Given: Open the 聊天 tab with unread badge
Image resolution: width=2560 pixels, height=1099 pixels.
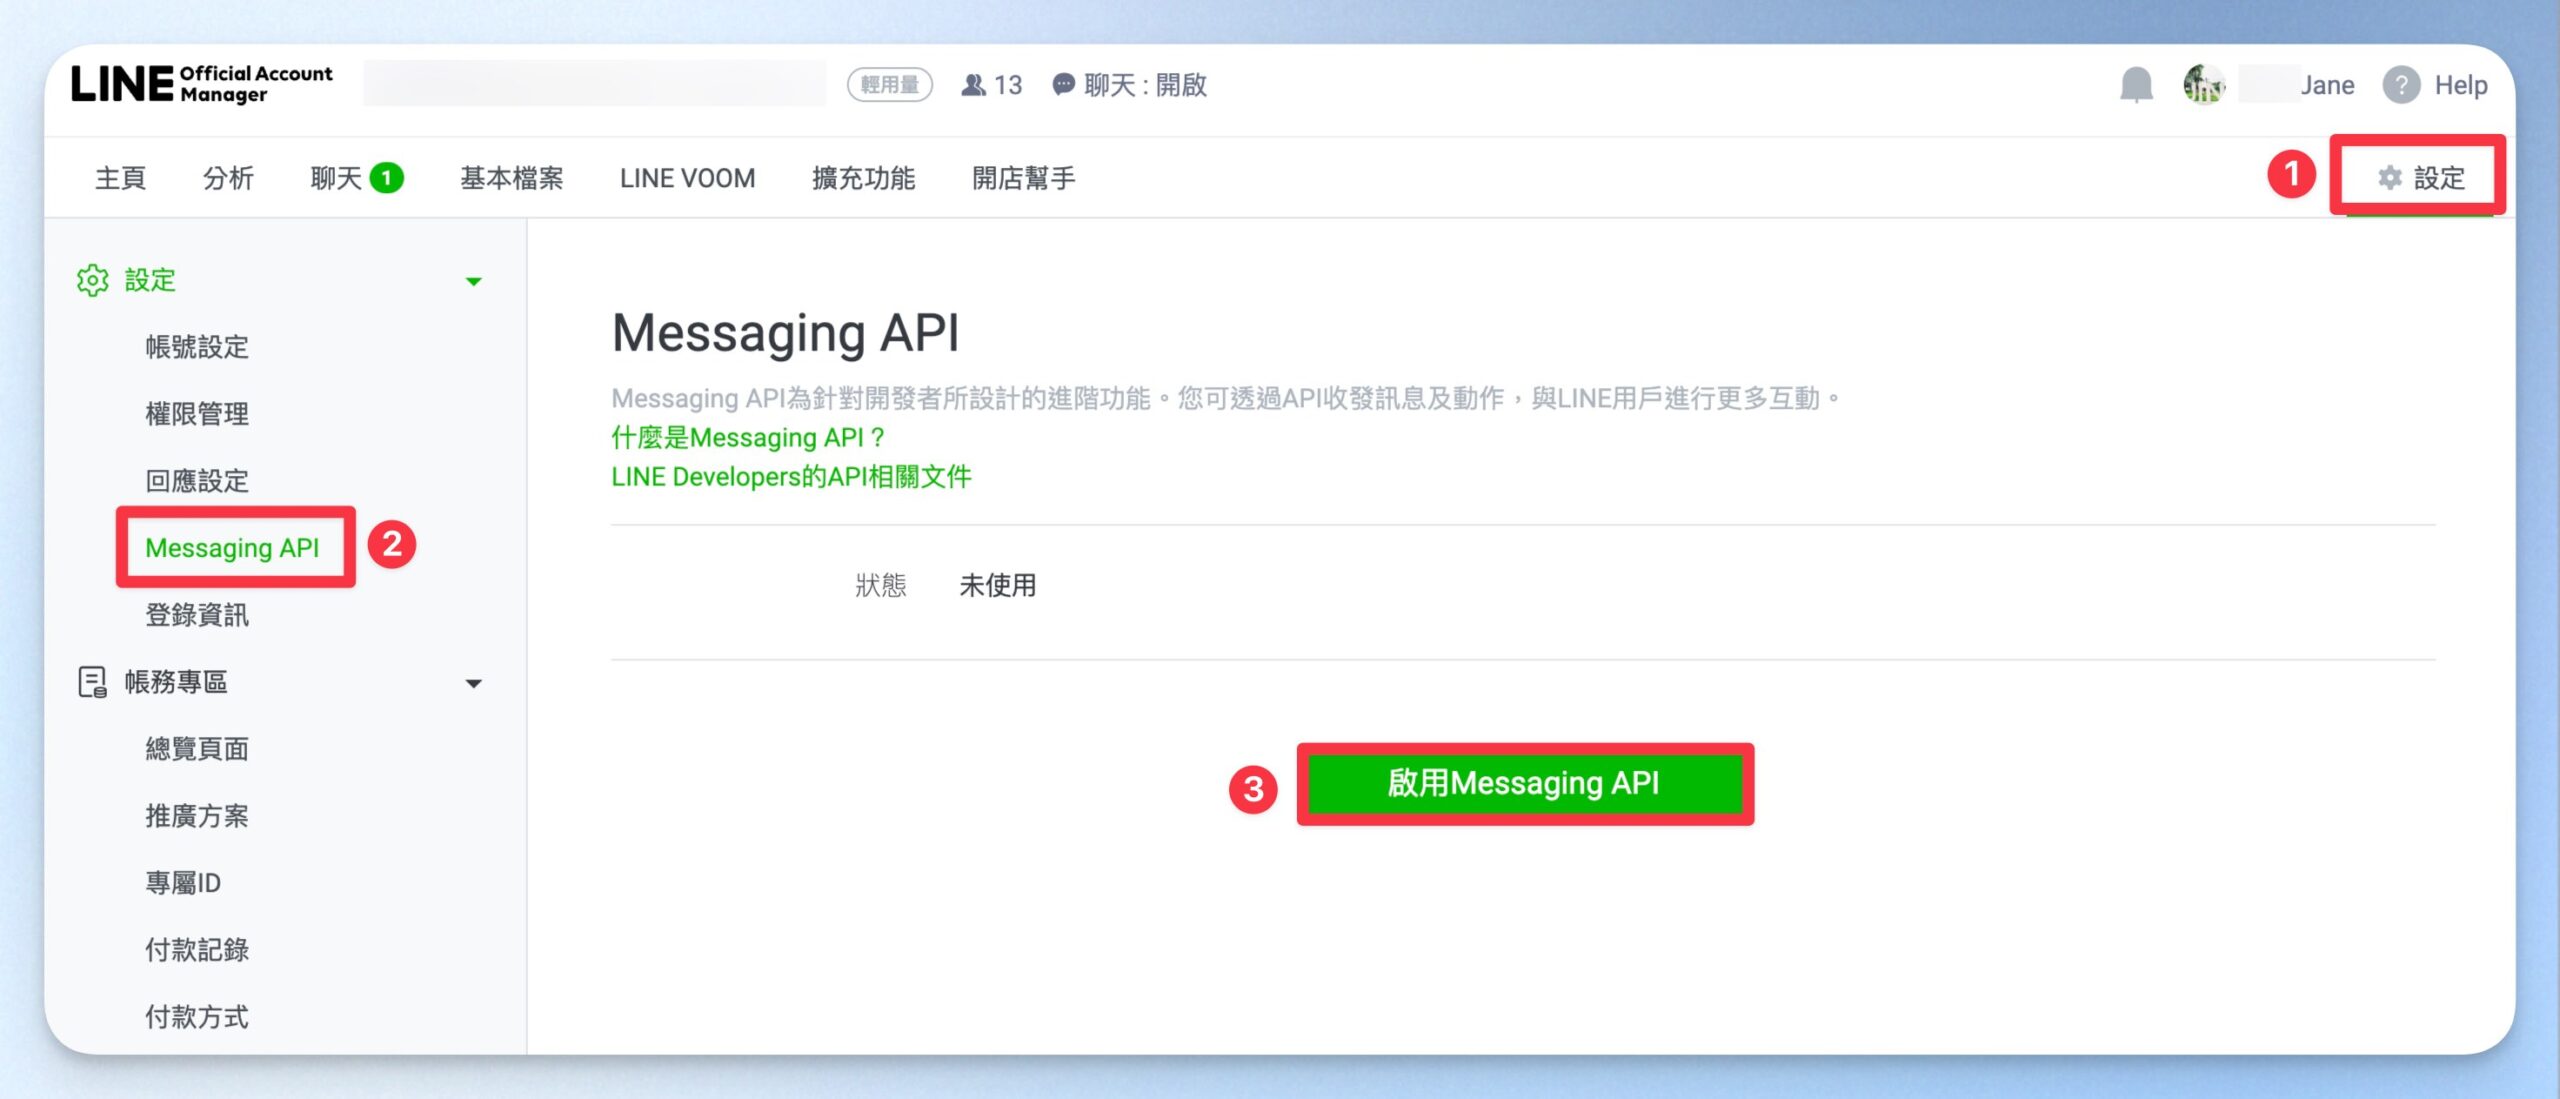Looking at the screenshot, I should click(357, 178).
